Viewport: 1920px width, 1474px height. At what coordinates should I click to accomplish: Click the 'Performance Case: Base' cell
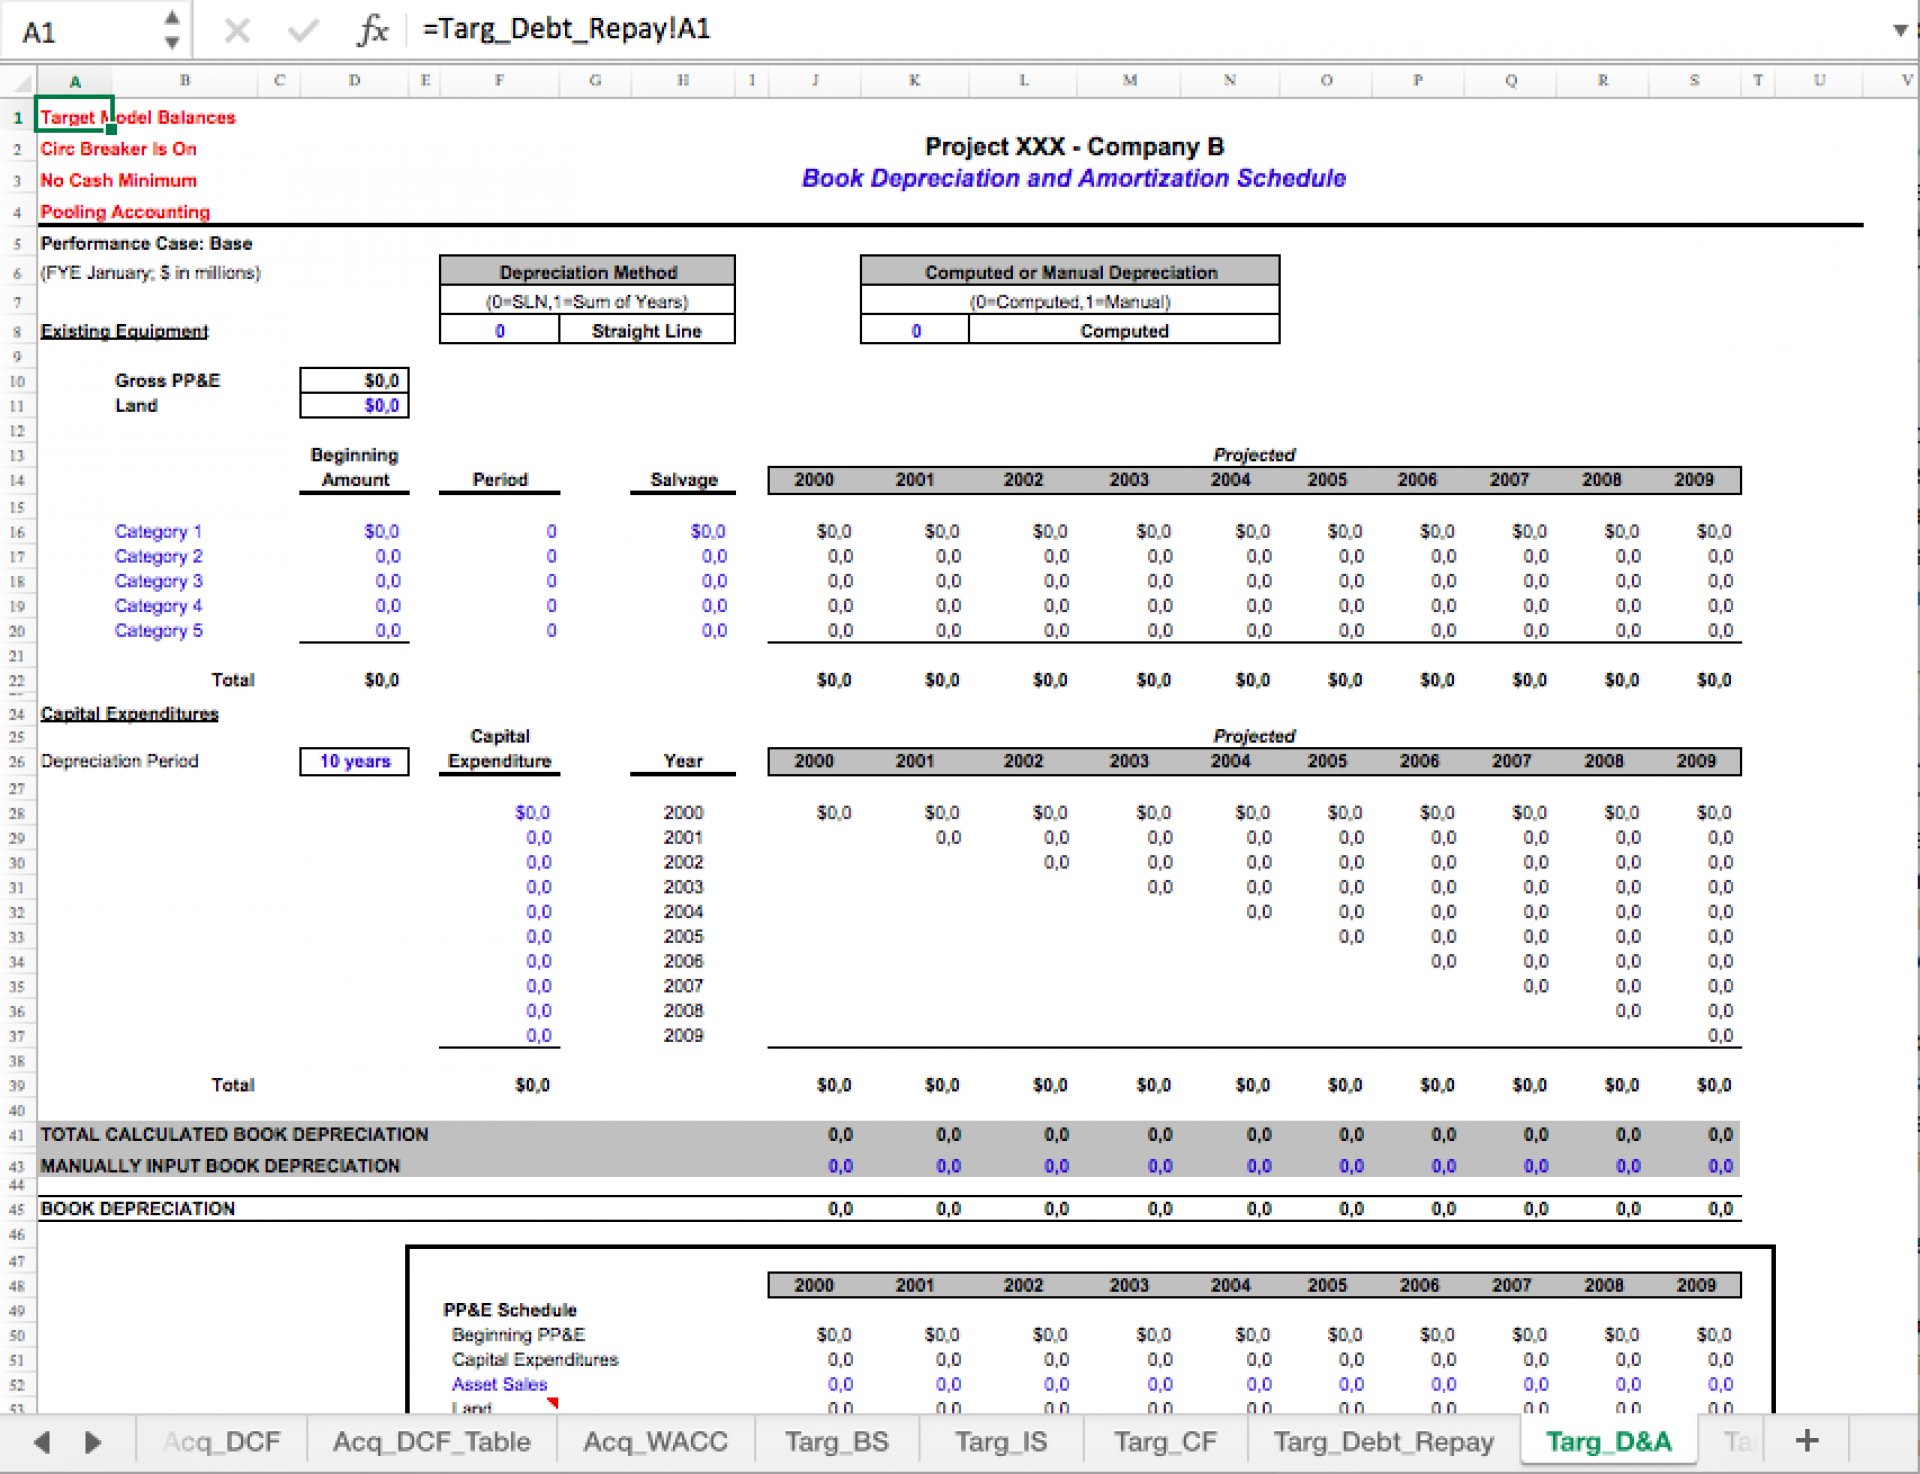click(146, 243)
